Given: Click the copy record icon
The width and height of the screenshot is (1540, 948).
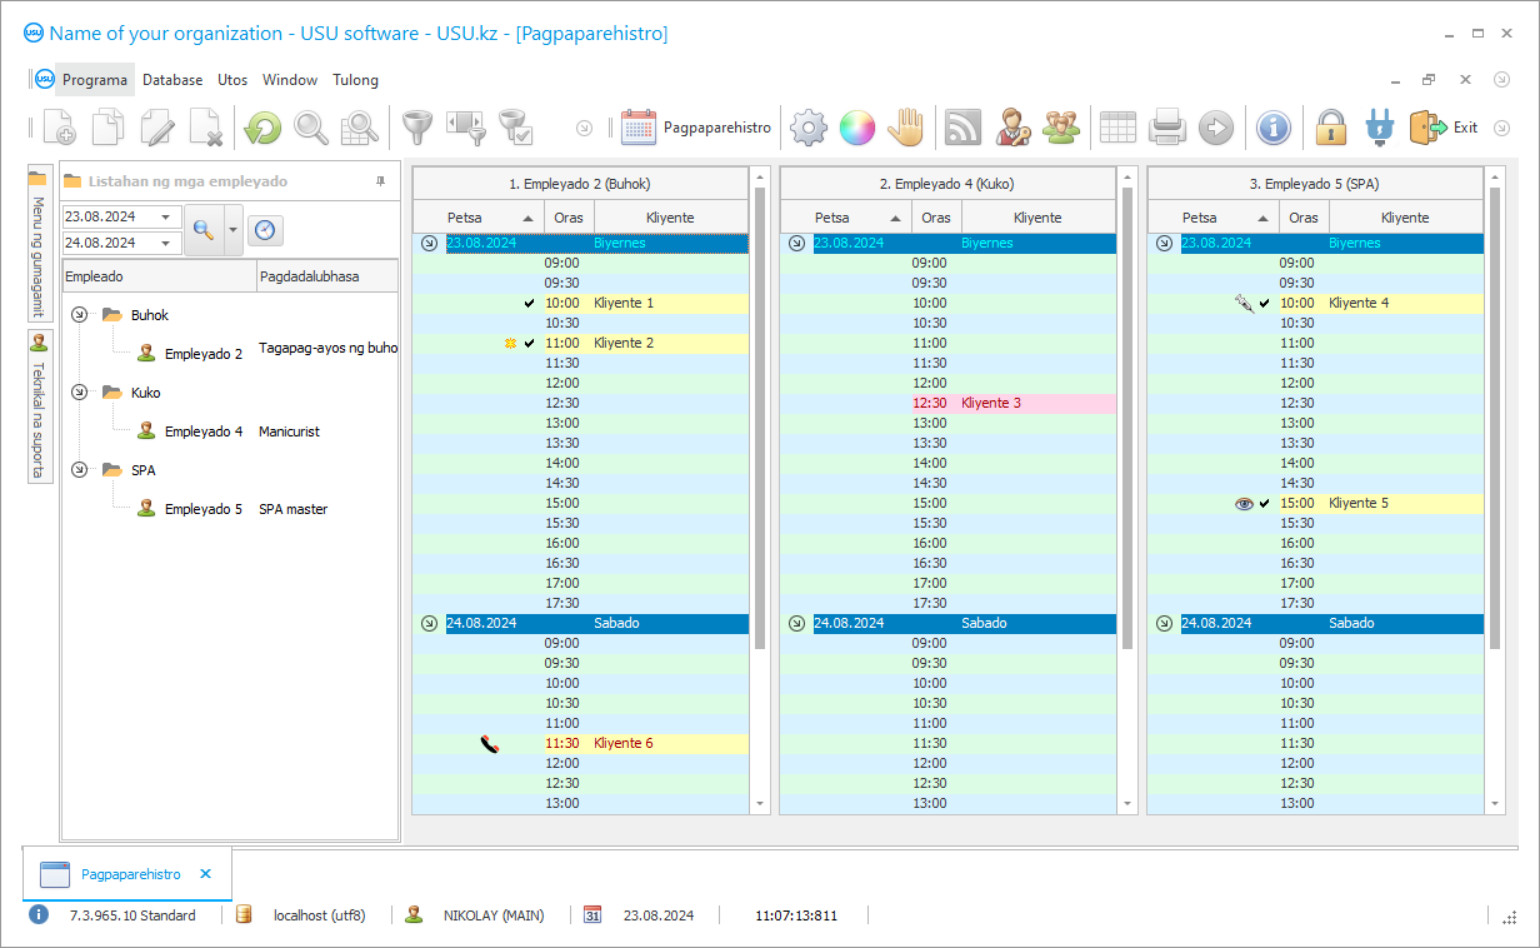Looking at the screenshot, I should coord(108,128).
